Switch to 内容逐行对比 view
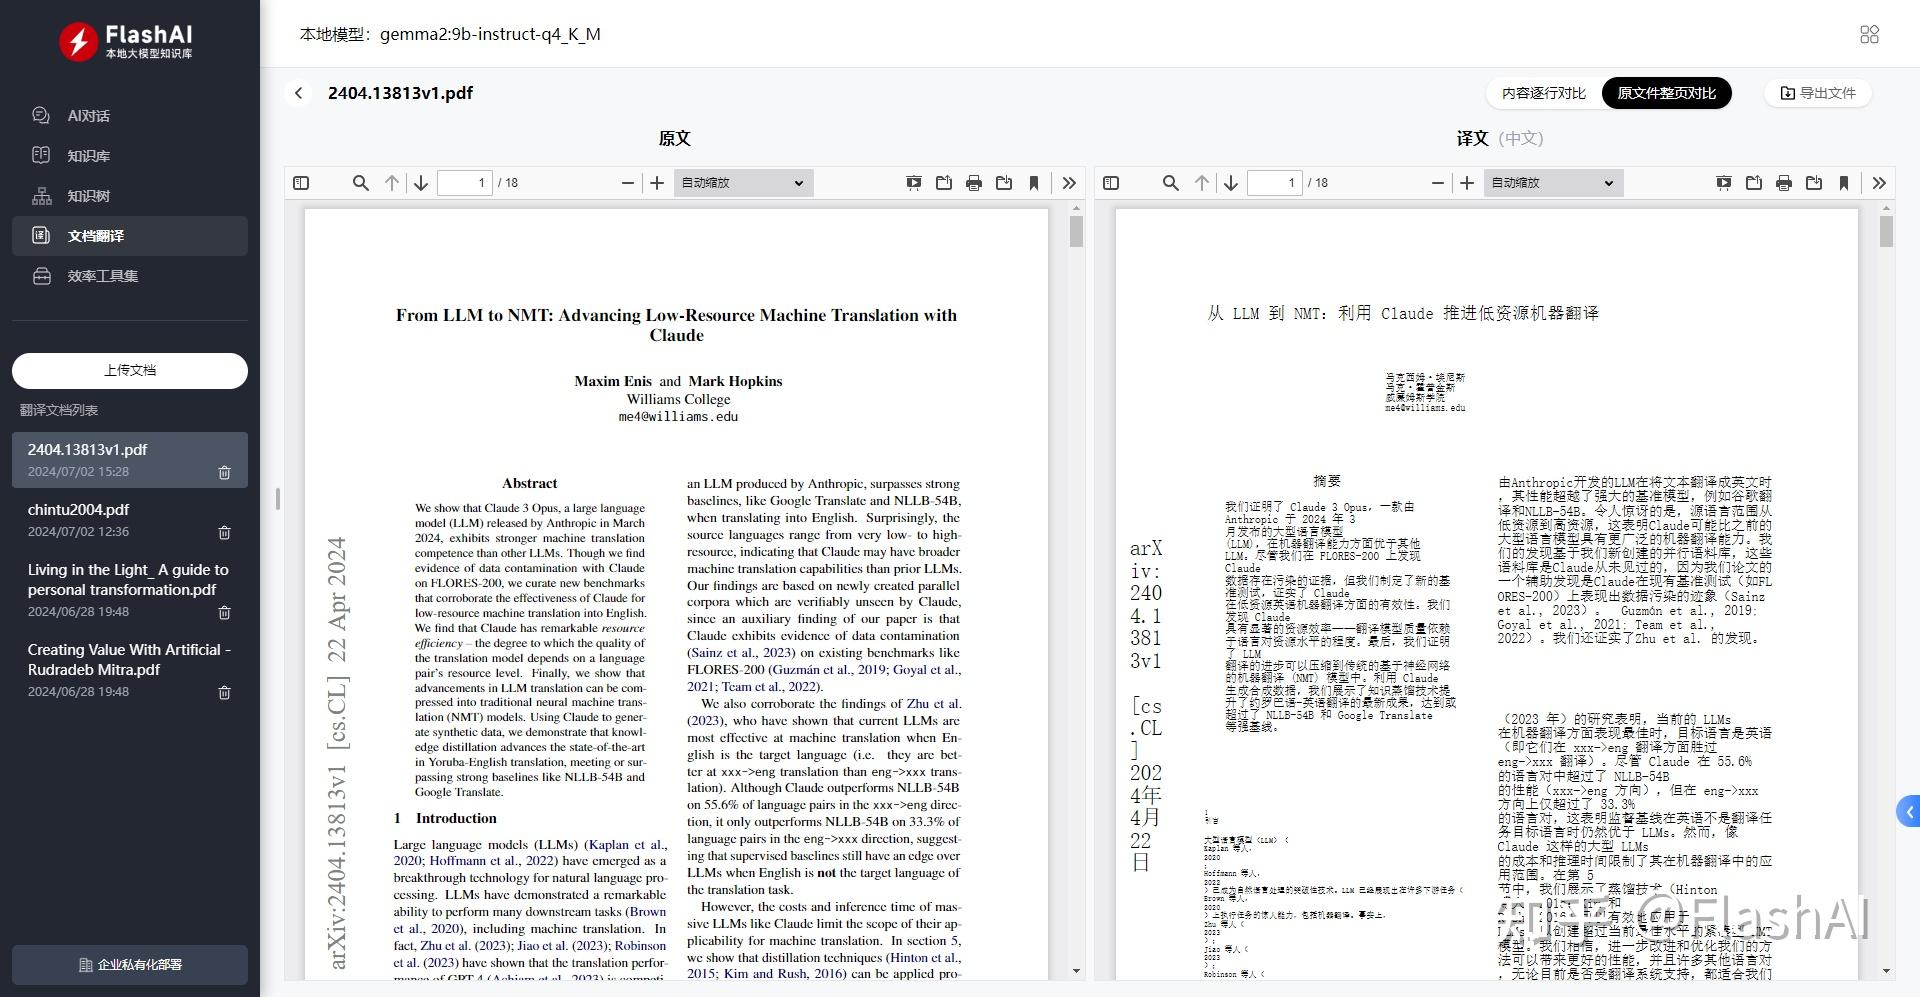 (1543, 93)
